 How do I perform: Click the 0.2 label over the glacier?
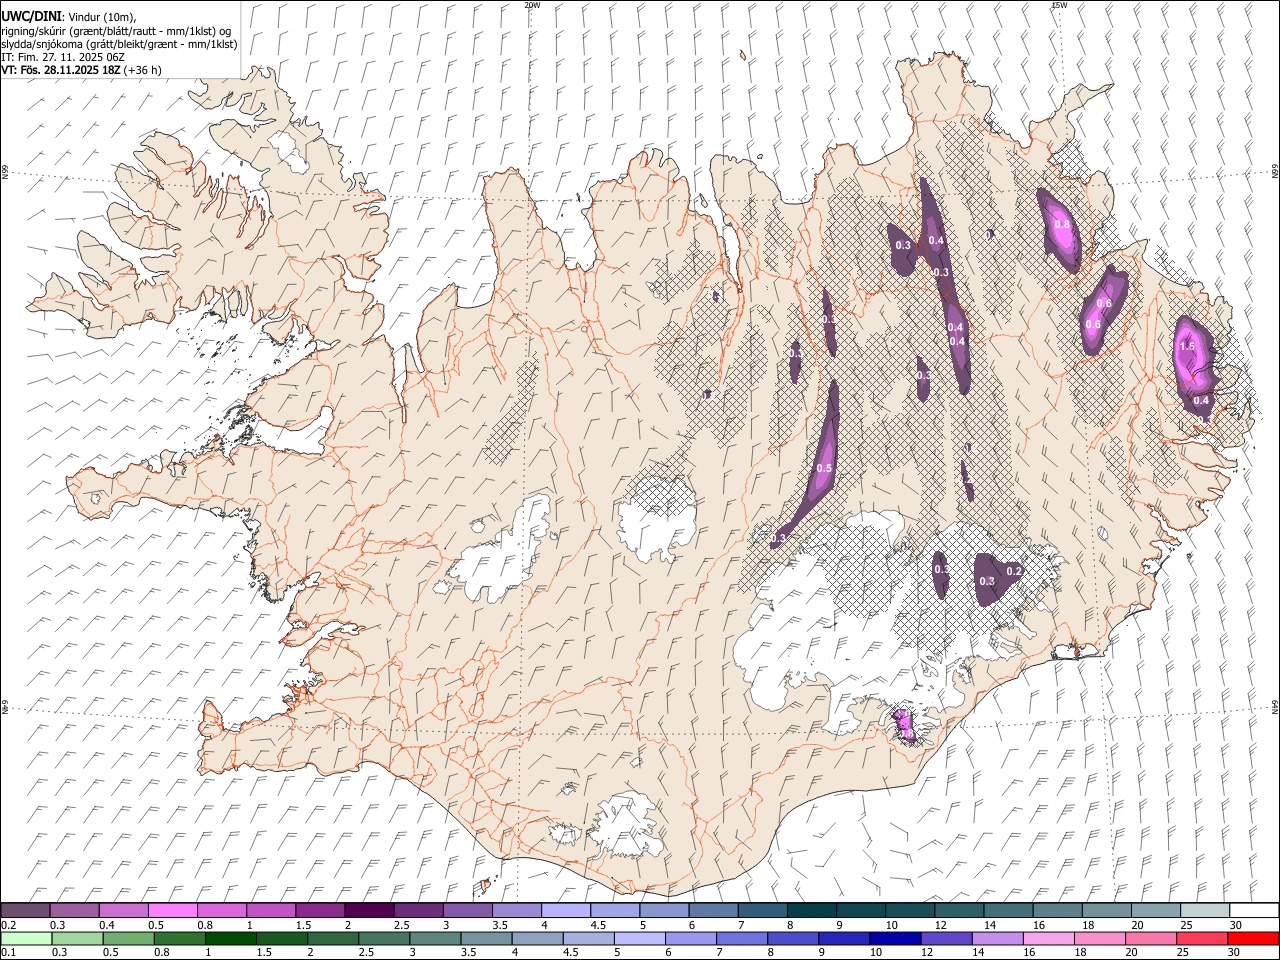[x=1014, y=571]
